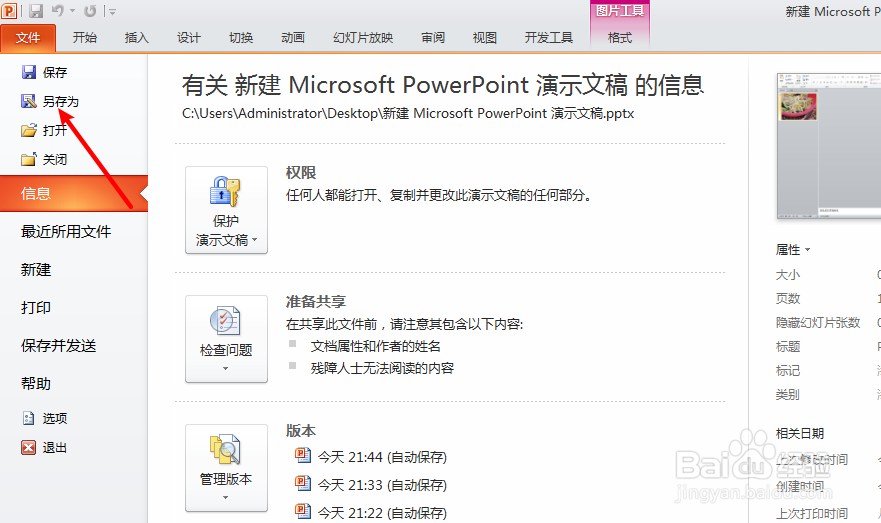Click the 版本 section heading

301,431
